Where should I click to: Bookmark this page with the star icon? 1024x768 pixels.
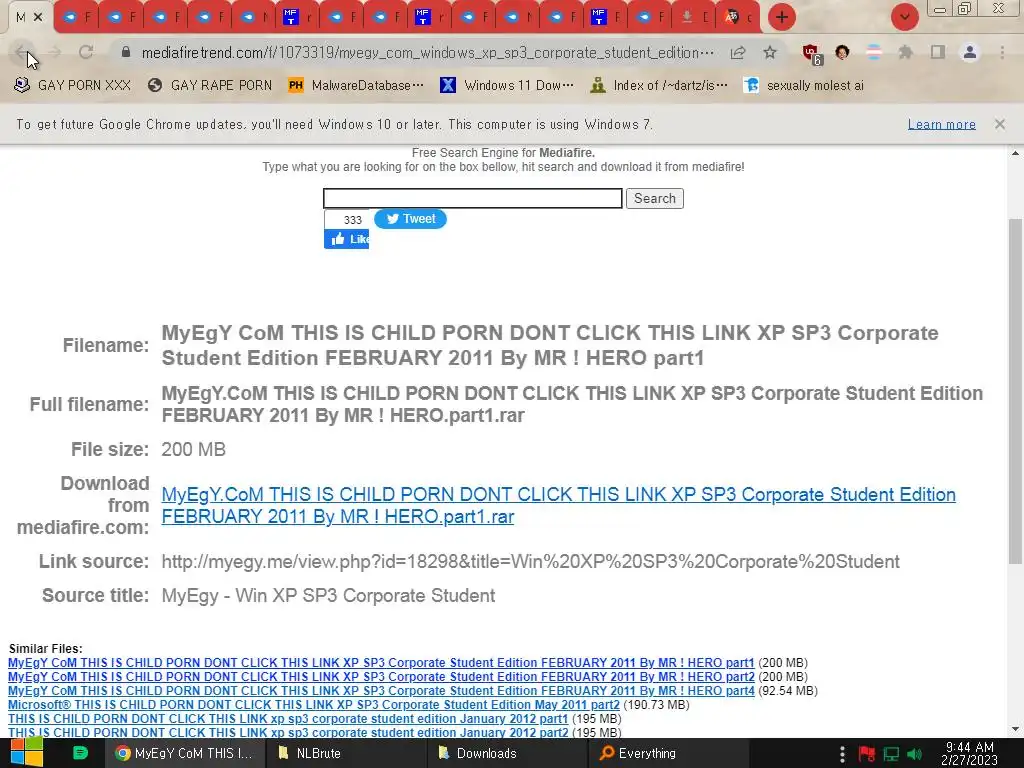coord(770,53)
